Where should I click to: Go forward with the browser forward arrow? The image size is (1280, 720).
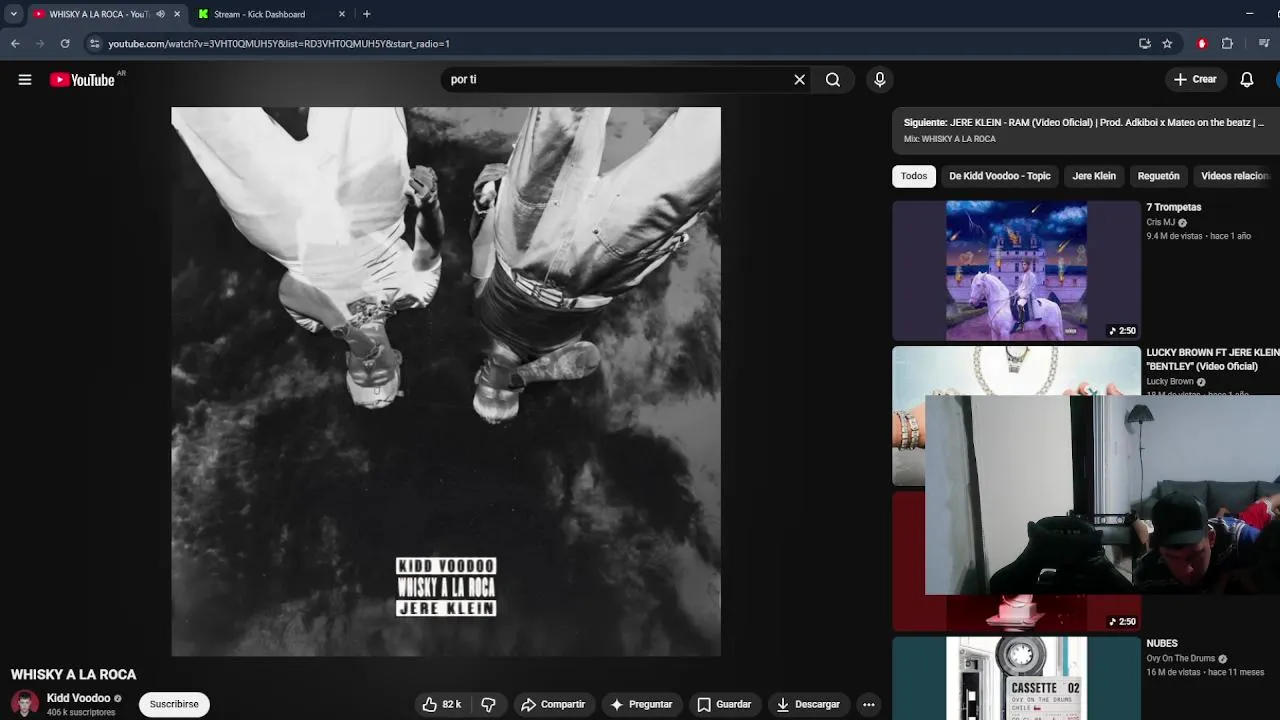click(40, 44)
